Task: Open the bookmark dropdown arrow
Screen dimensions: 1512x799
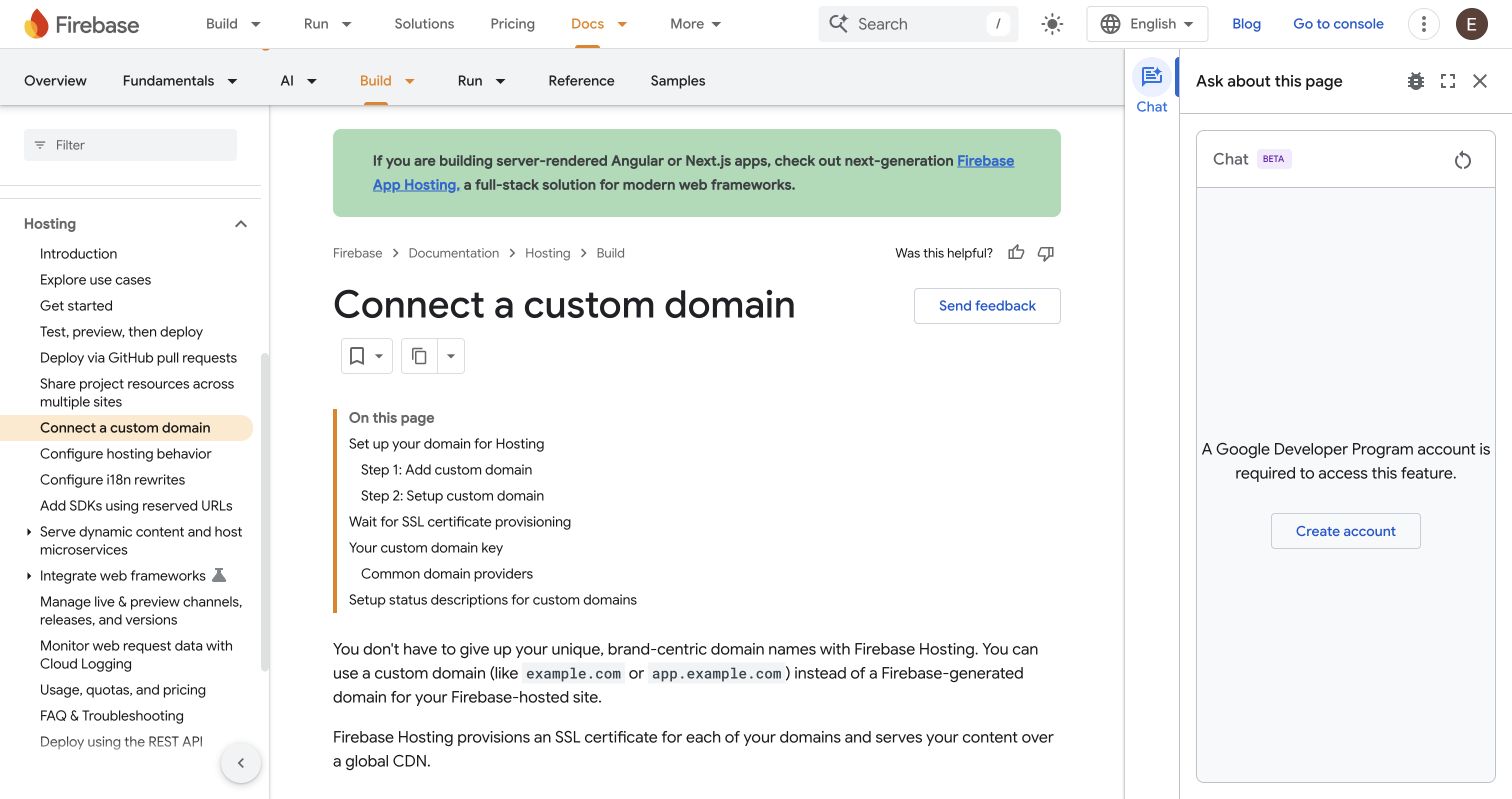Action: [x=379, y=356]
